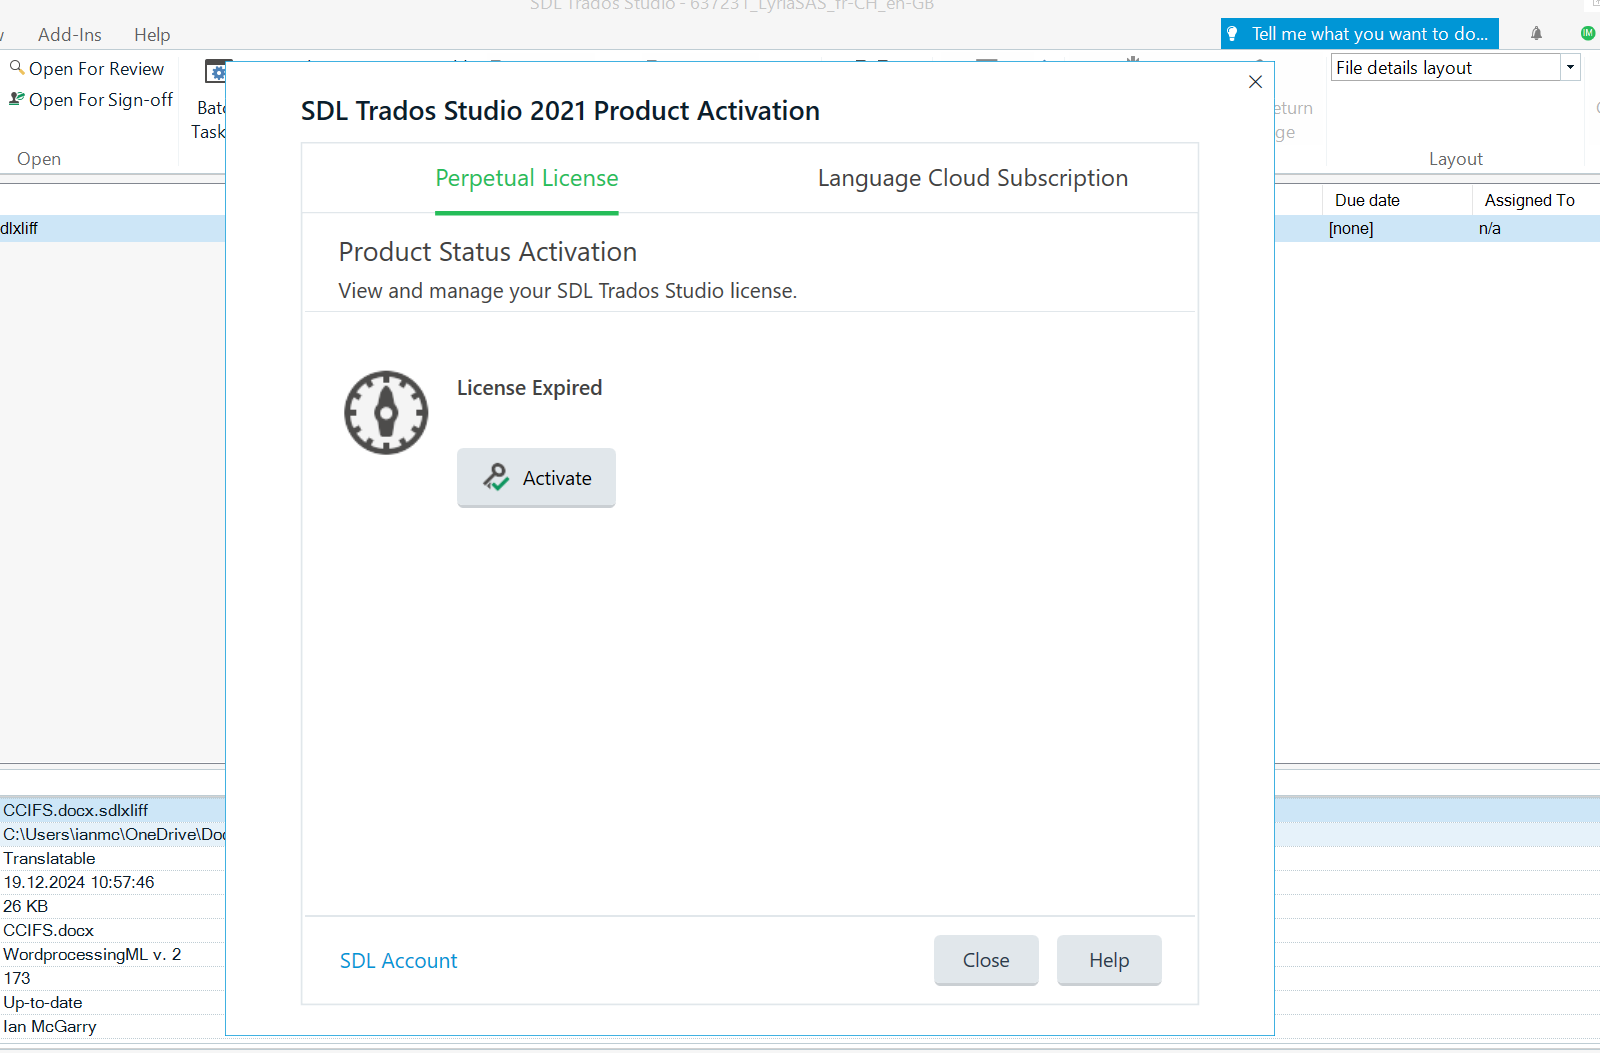Click the Activate license button

point(536,478)
